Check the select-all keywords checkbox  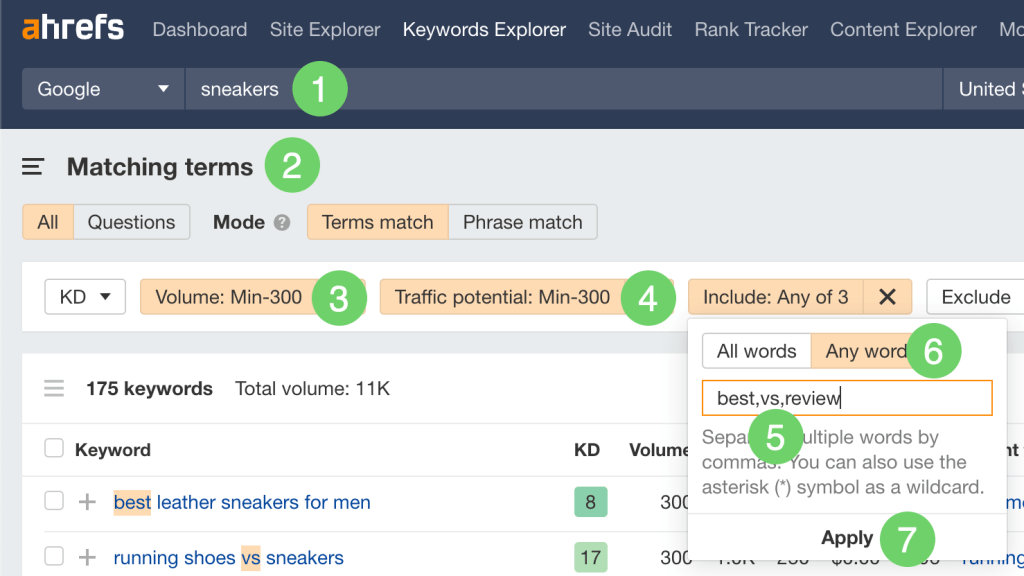click(x=54, y=448)
